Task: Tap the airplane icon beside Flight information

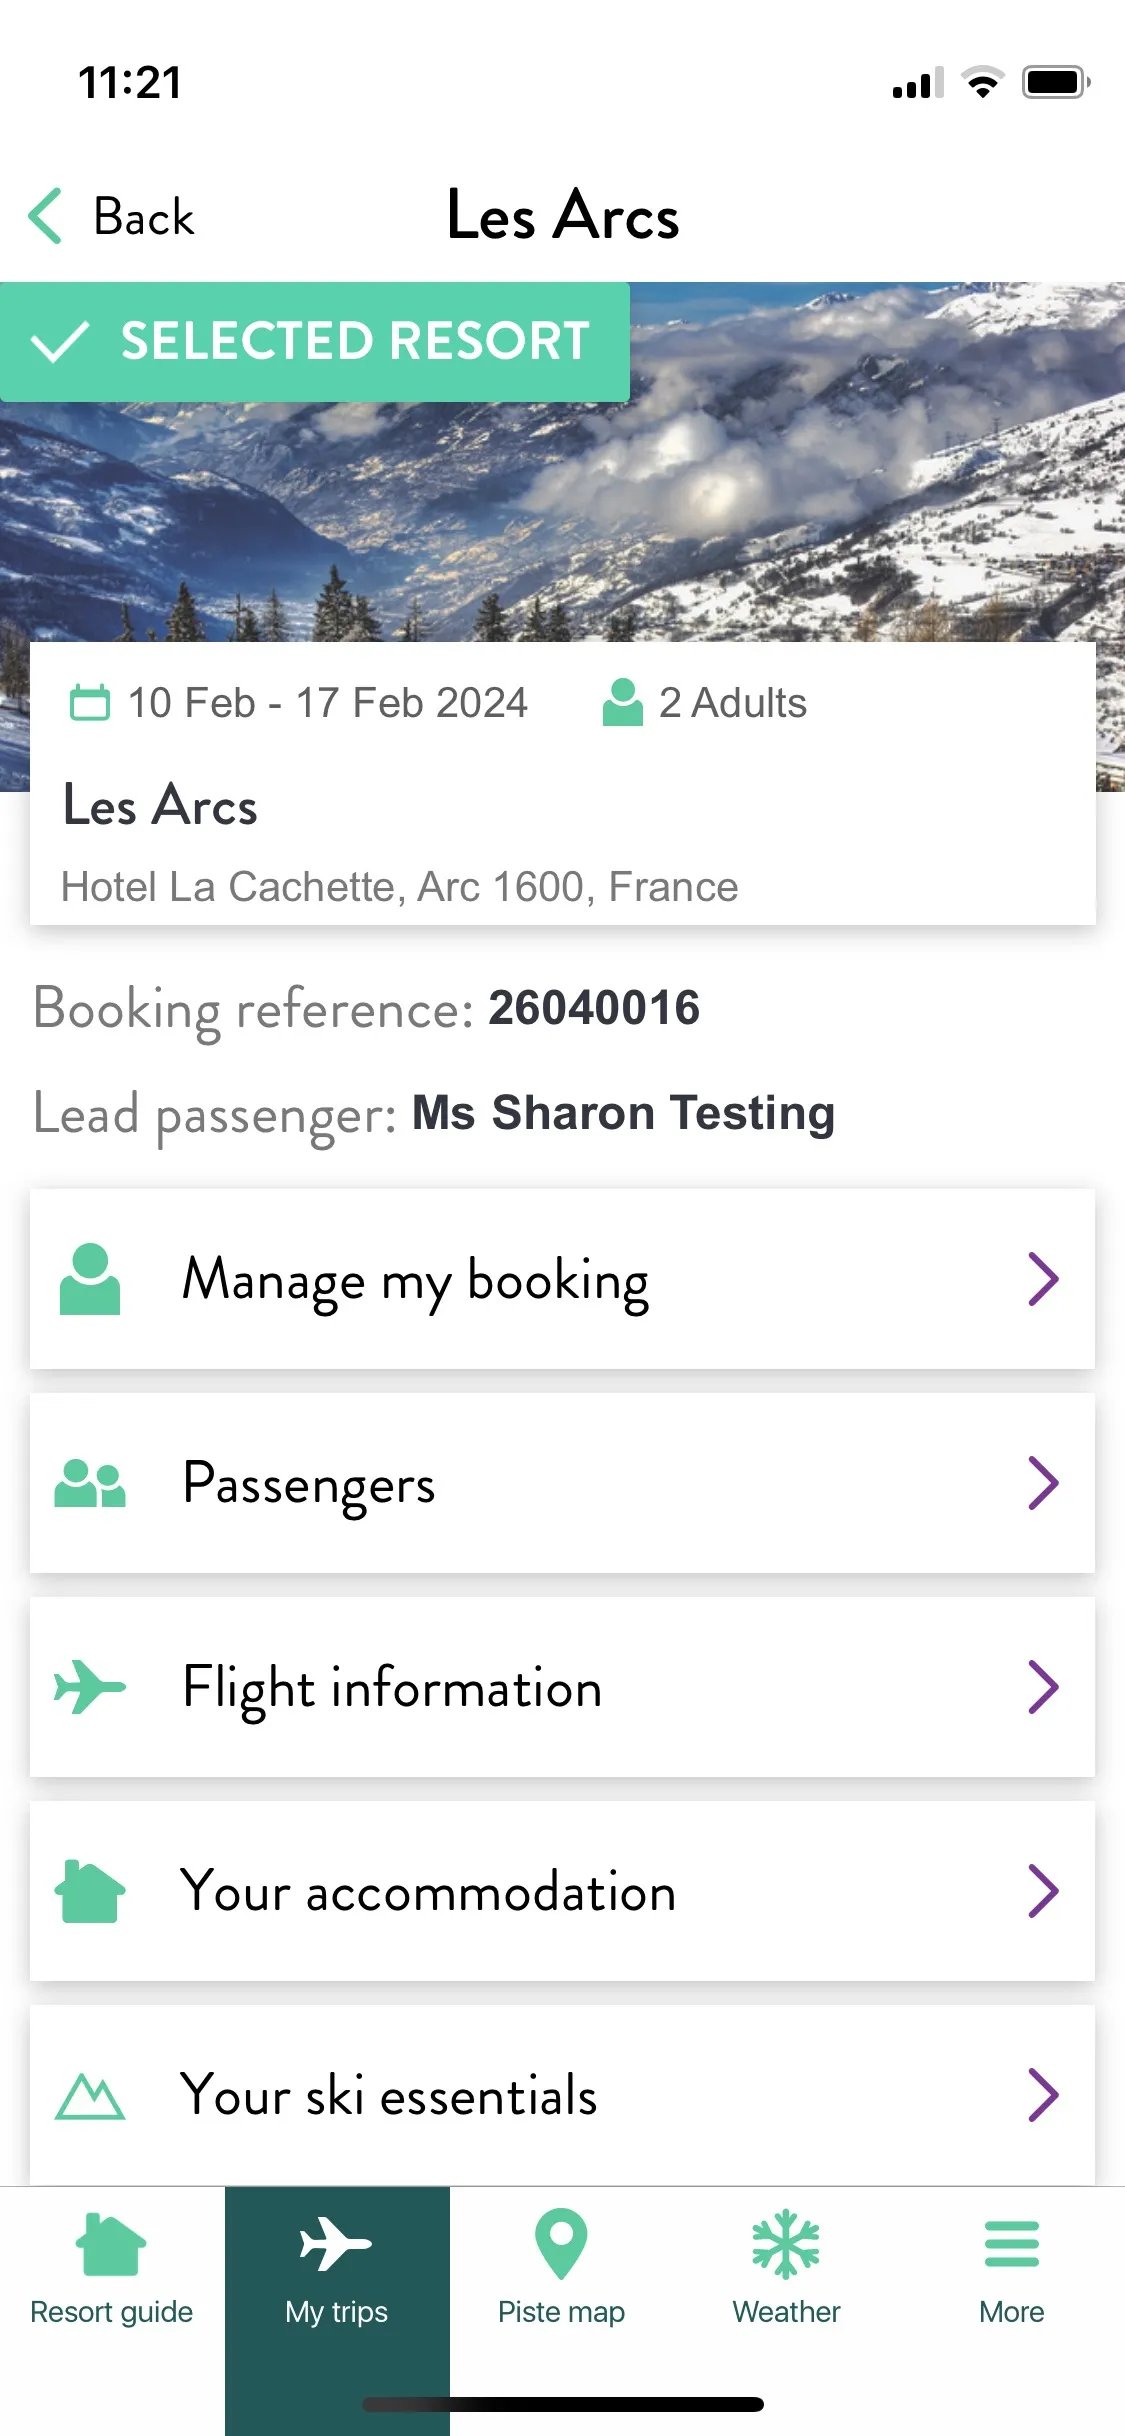Action: [x=90, y=1687]
